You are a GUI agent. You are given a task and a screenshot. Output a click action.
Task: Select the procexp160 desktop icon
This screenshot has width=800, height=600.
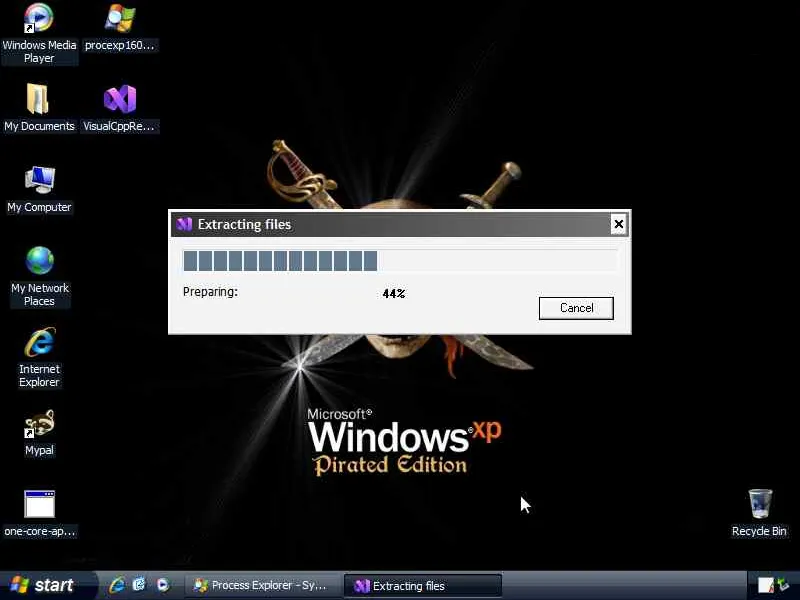tap(119, 27)
